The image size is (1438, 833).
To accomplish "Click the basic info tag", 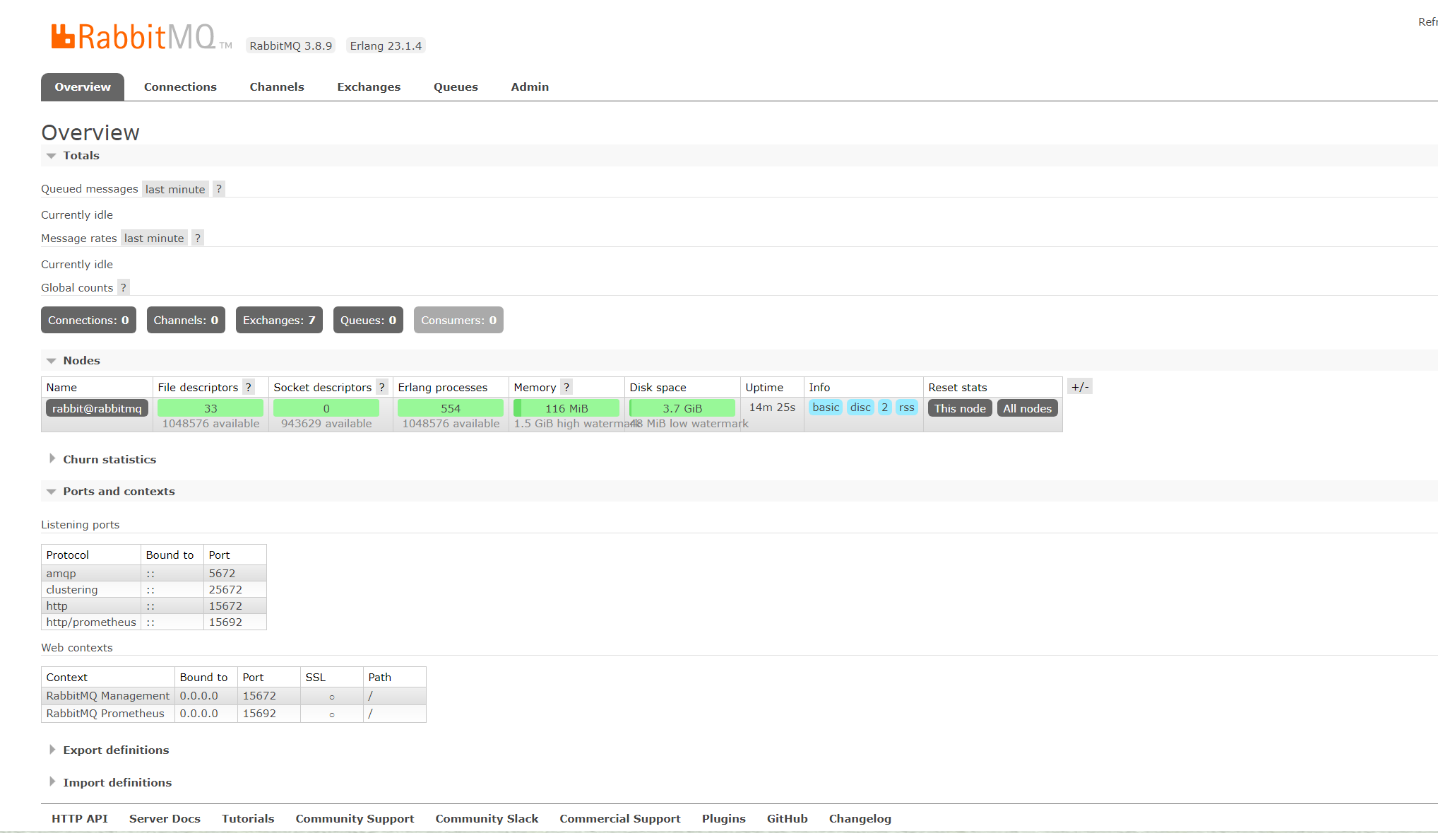I will (x=826, y=407).
